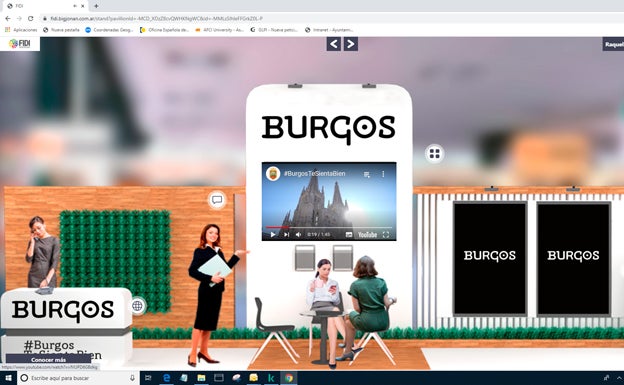Click the right brochure holder on tower
The width and height of the screenshot is (624, 385).
(x=343, y=258)
